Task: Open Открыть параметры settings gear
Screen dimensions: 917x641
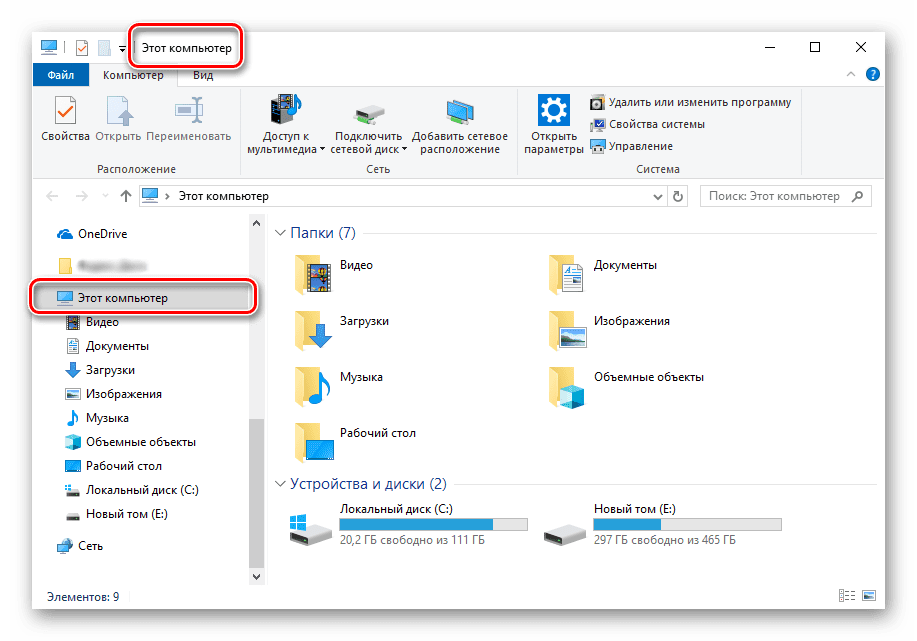Action: click(x=553, y=124)
